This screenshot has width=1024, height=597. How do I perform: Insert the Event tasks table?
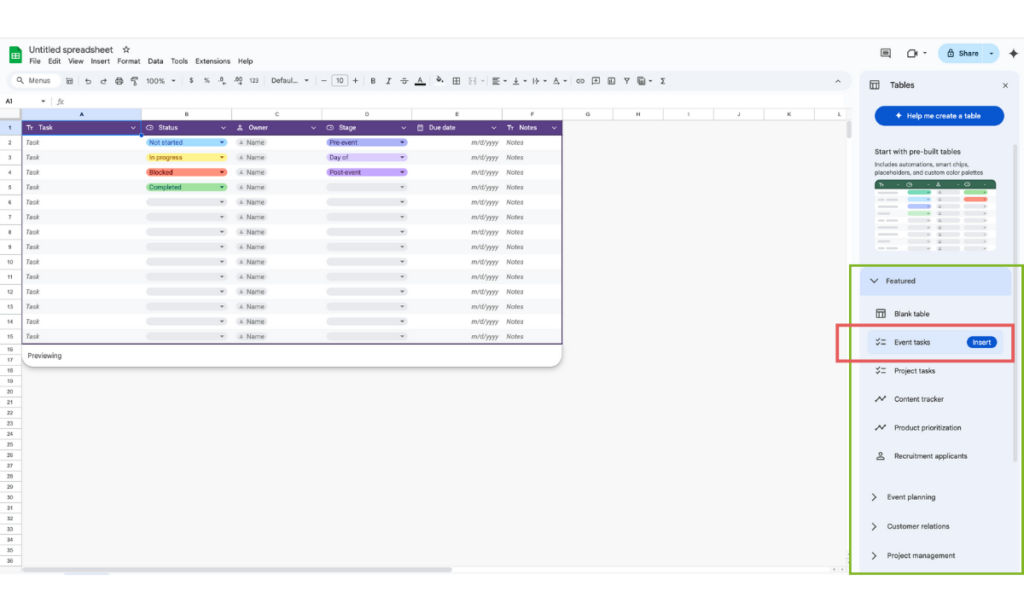point(981,342)
